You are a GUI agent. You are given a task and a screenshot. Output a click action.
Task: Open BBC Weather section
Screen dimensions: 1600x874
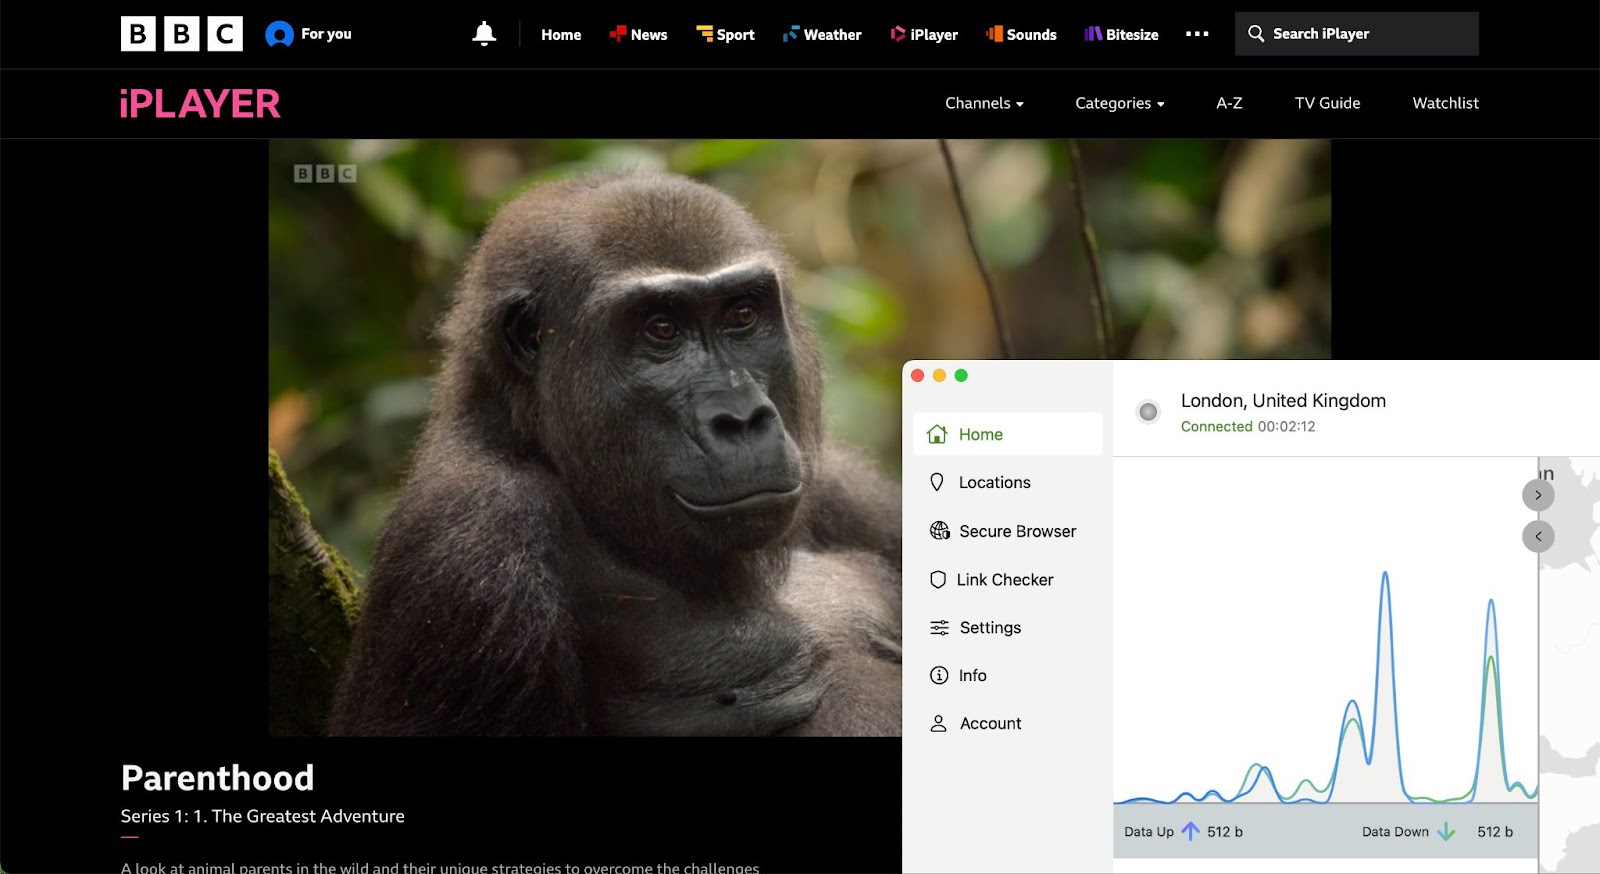click(822, 34)
